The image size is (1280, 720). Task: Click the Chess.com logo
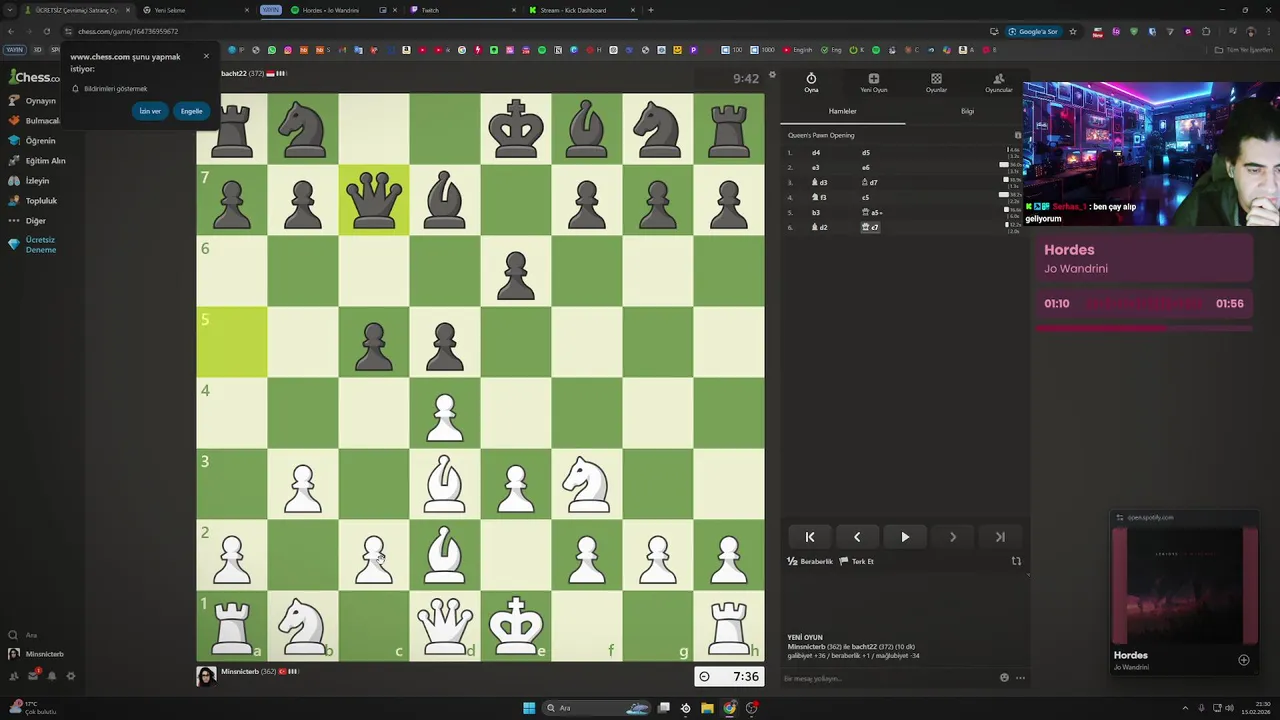click(35, 77)
